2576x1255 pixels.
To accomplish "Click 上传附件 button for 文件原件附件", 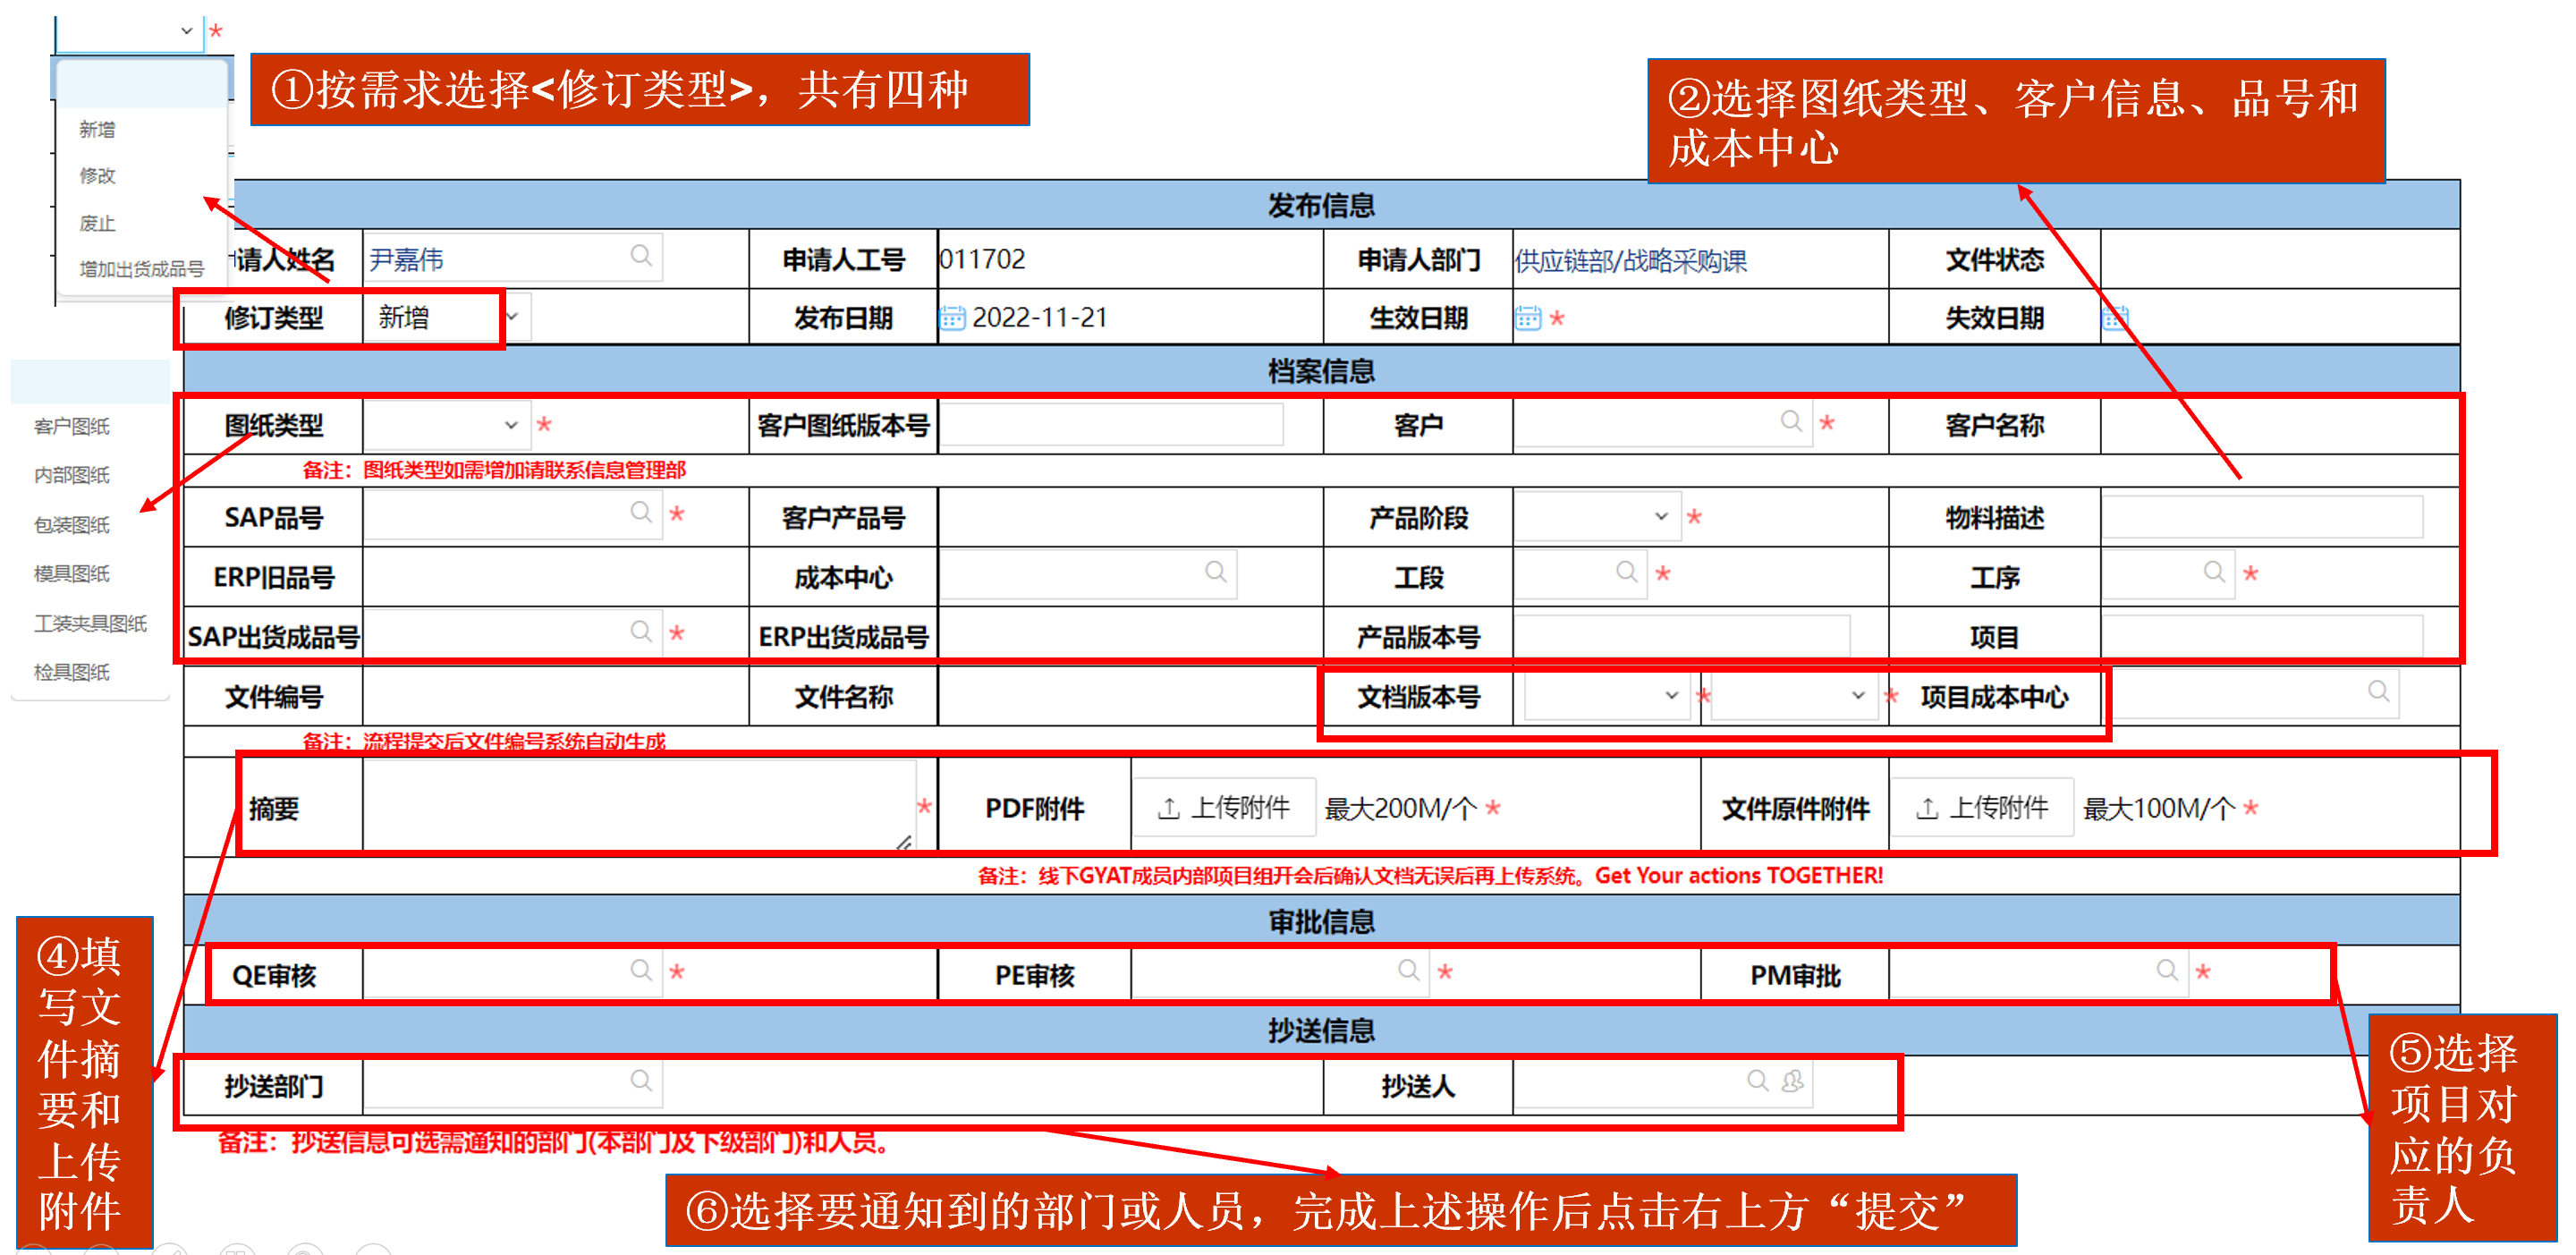I will point(1982,808).
